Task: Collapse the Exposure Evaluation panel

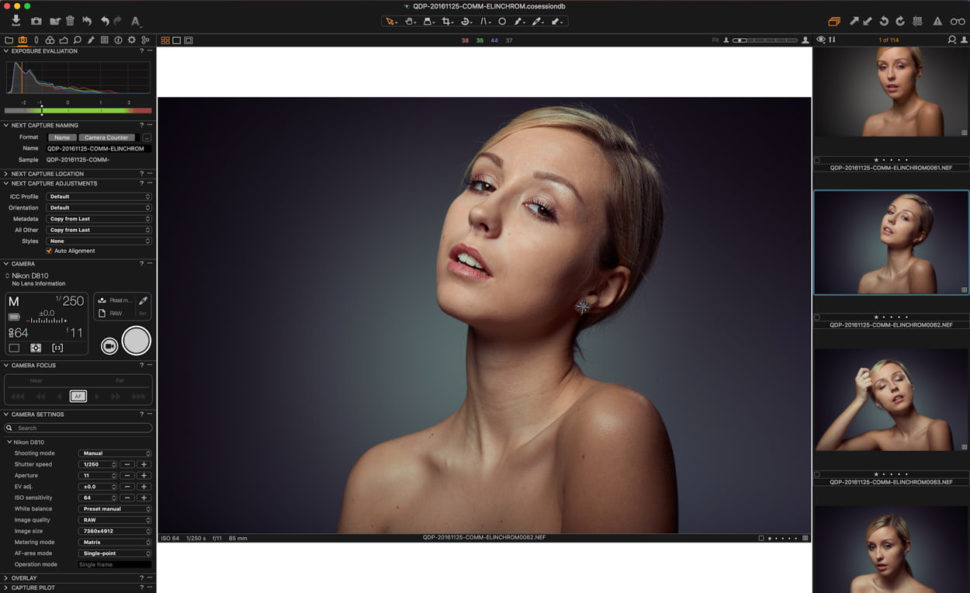Action: (x=7, y=50)
